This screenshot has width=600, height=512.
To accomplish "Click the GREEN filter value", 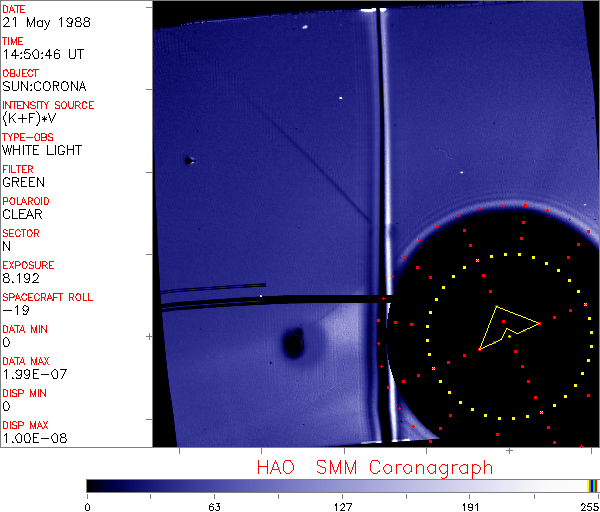I will (23, 182).
